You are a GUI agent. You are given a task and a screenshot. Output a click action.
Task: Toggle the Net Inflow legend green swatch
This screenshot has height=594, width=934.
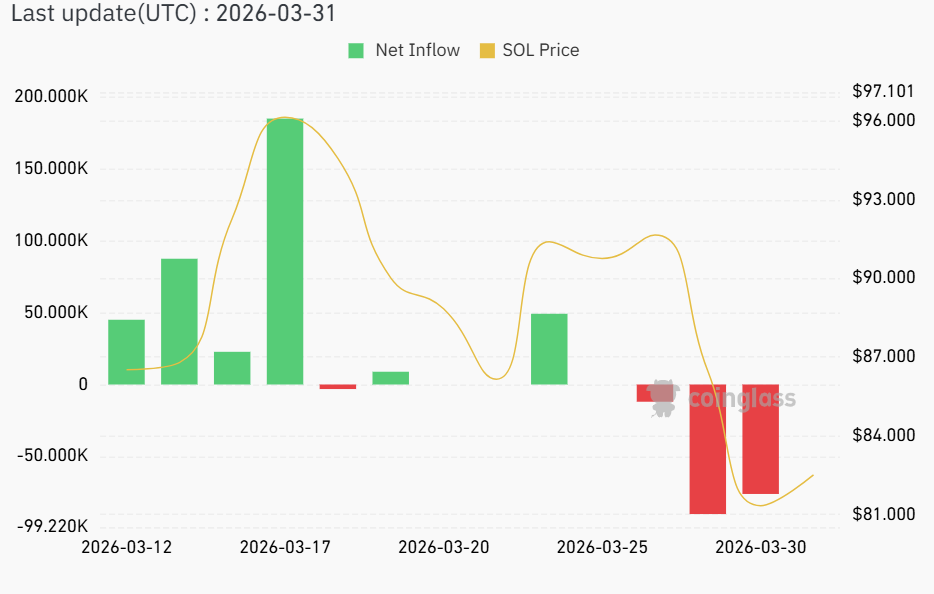356,50
